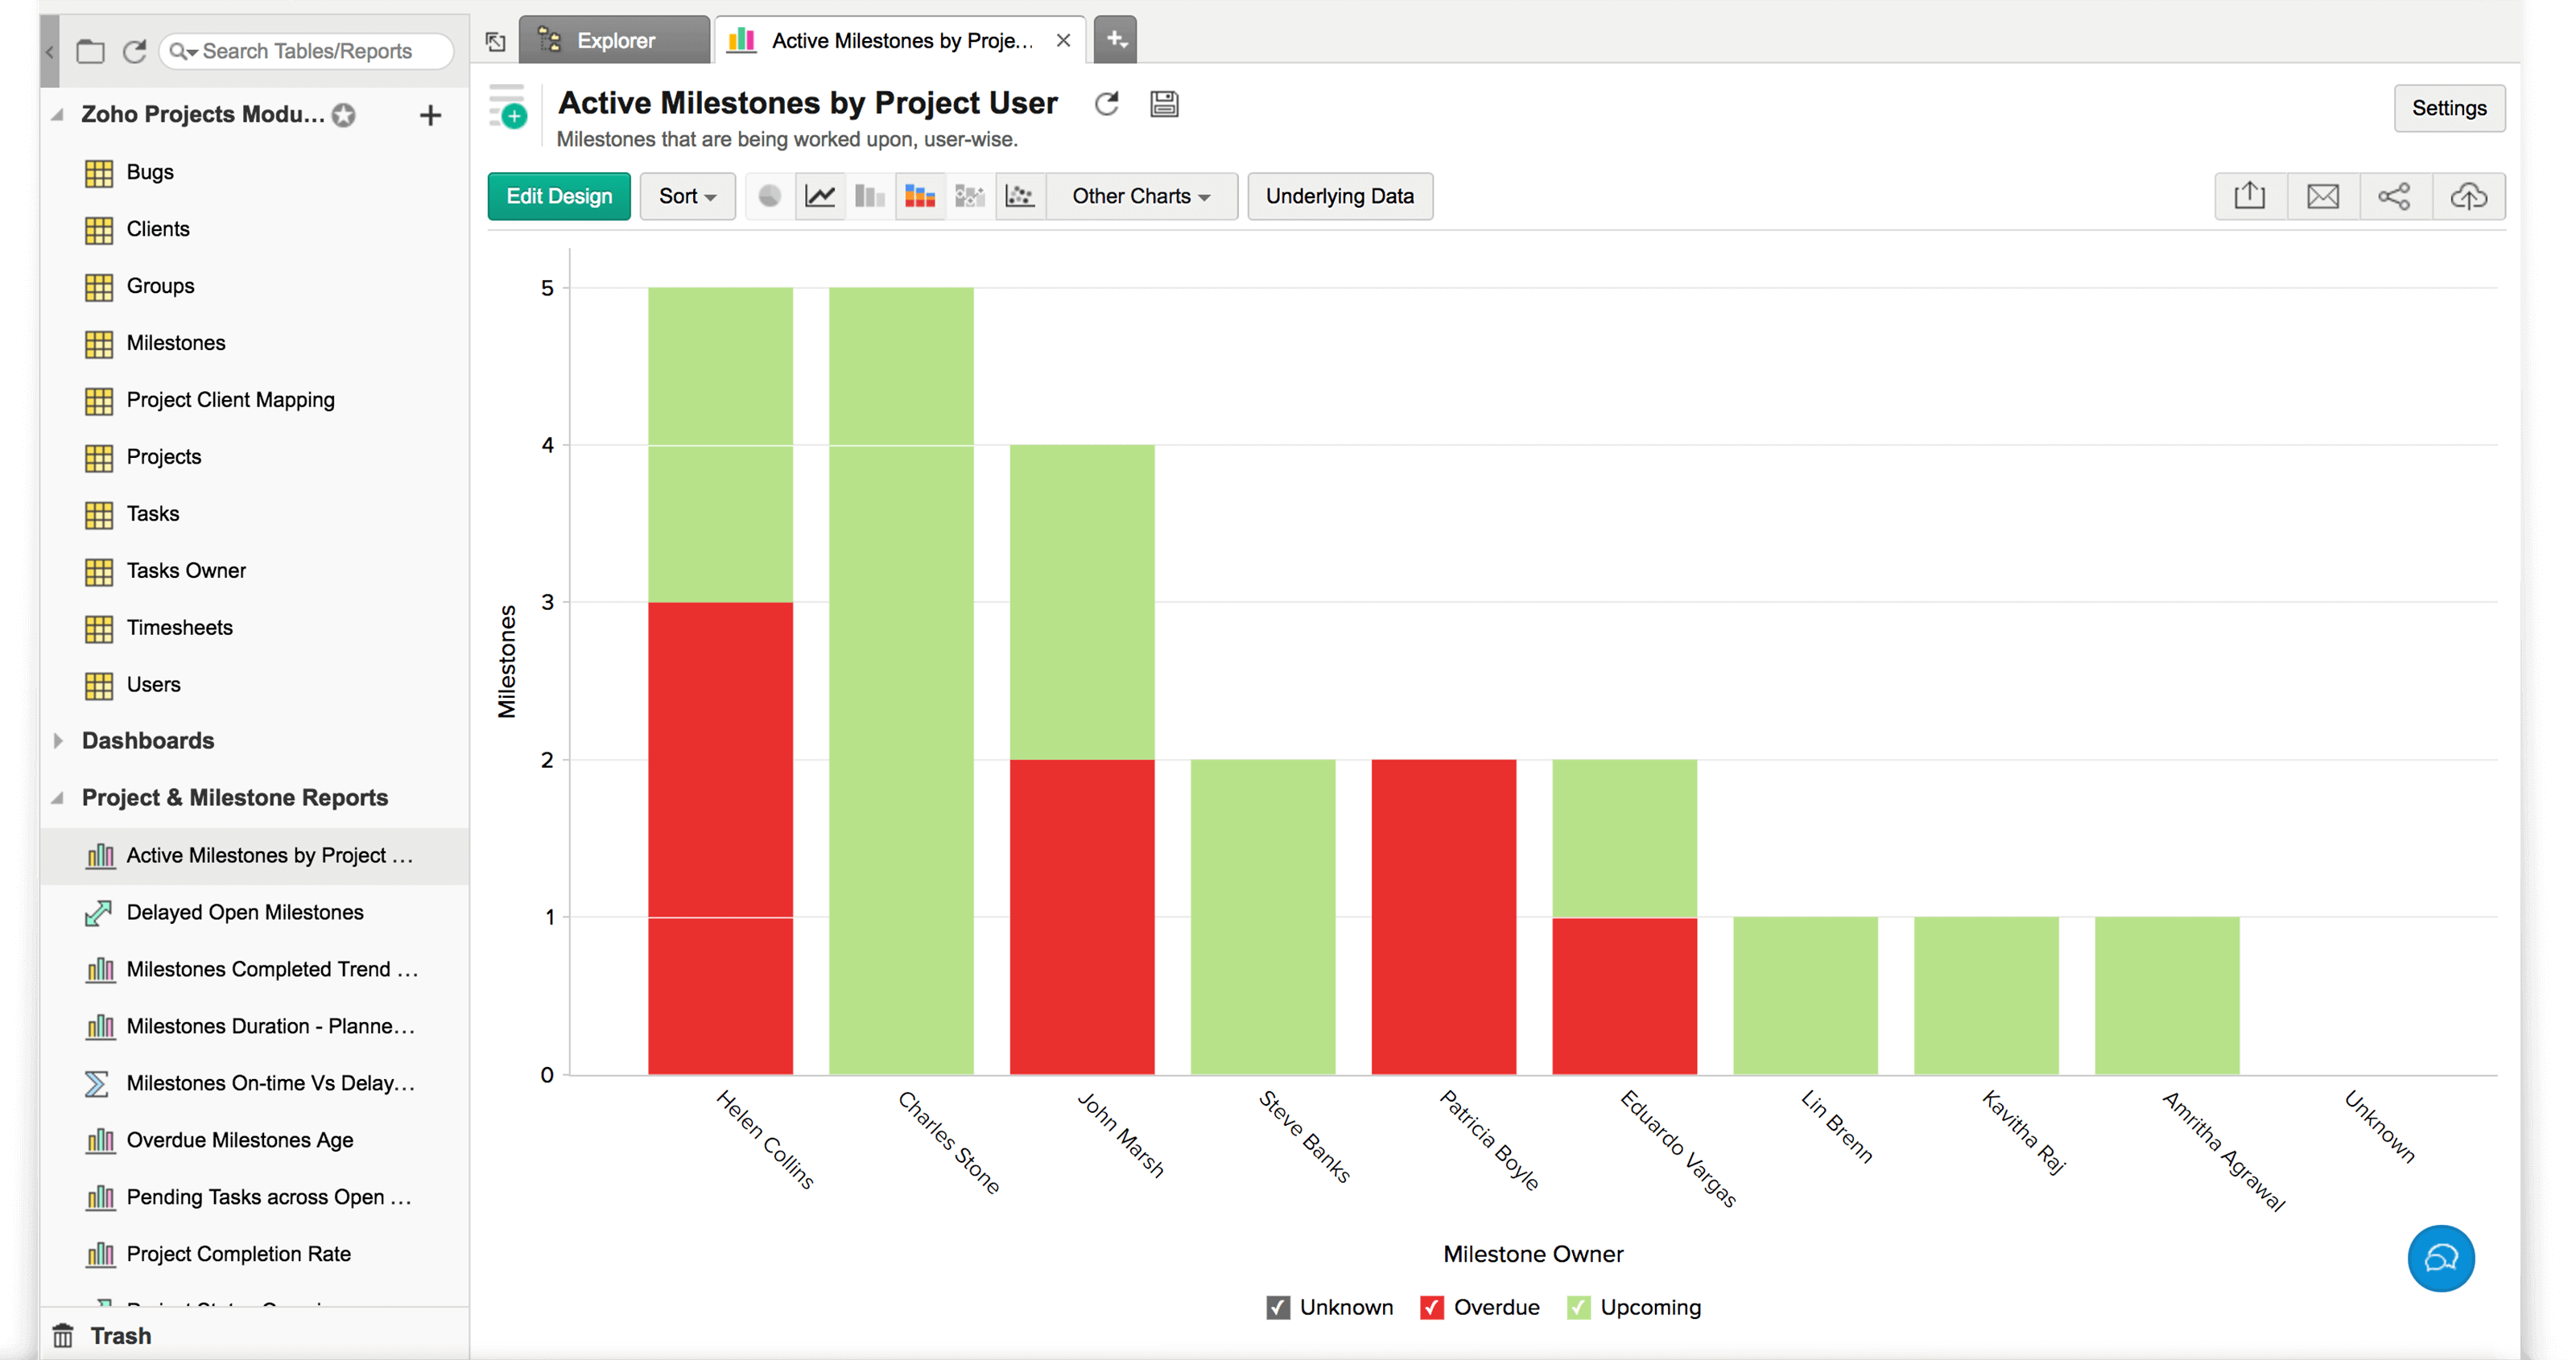Expand the Other Charts dropdown
The image size is (2576, 1360).
(x=1140, y=196)
